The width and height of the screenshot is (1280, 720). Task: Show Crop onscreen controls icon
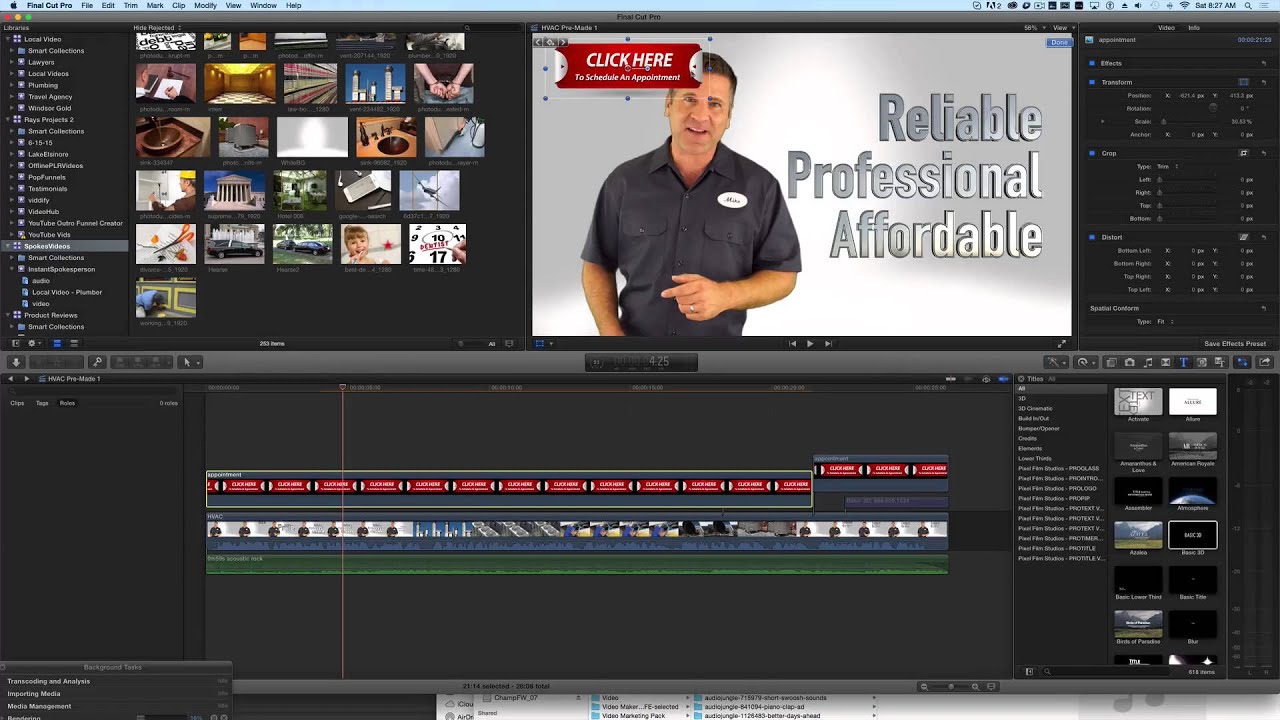[1244, 153]
